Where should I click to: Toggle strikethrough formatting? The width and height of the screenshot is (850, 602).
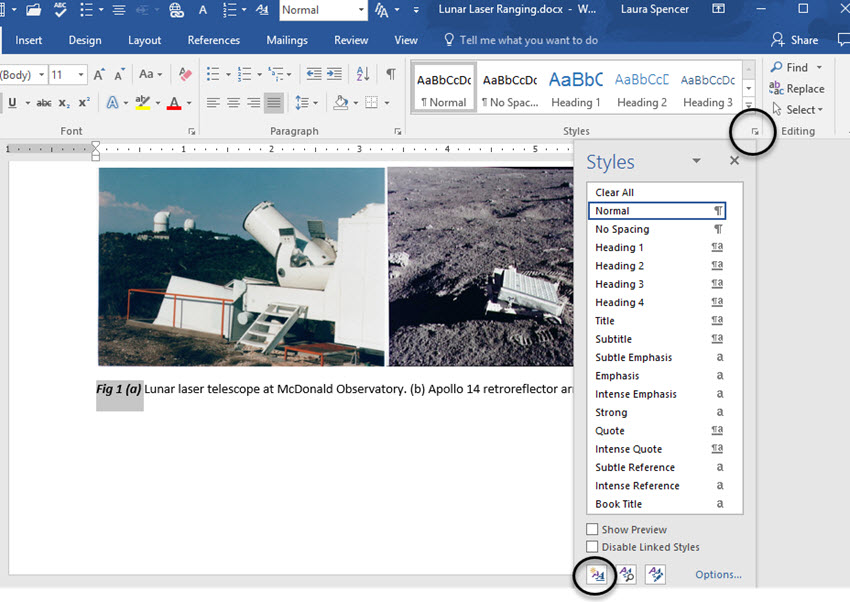pos(43,102)
